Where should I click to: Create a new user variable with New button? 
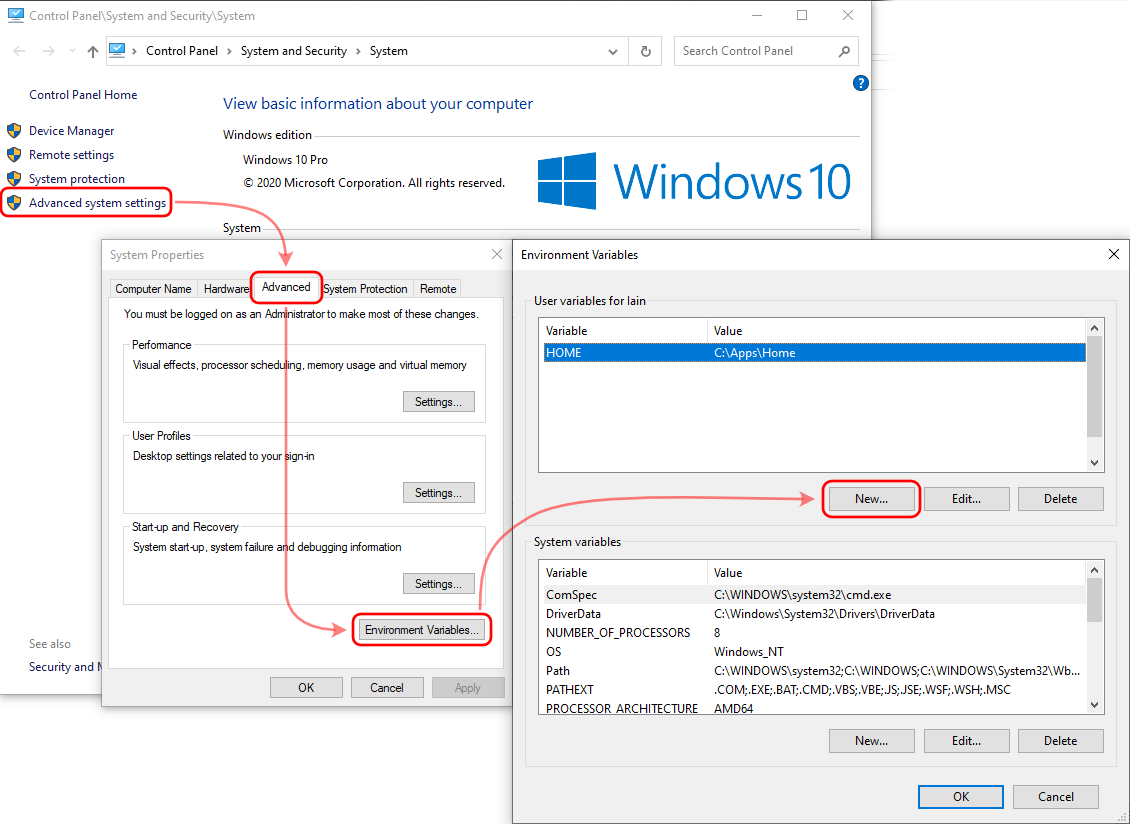click(x=871, y=498)
